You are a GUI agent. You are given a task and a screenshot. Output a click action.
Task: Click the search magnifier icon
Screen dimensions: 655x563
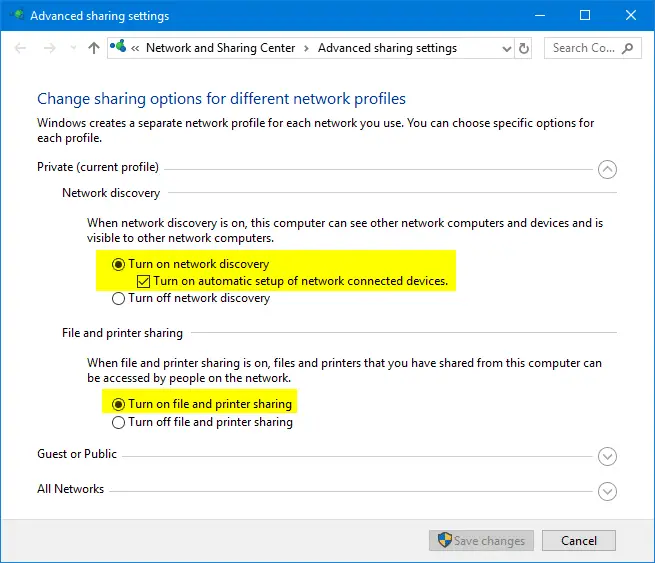[627, 48]
